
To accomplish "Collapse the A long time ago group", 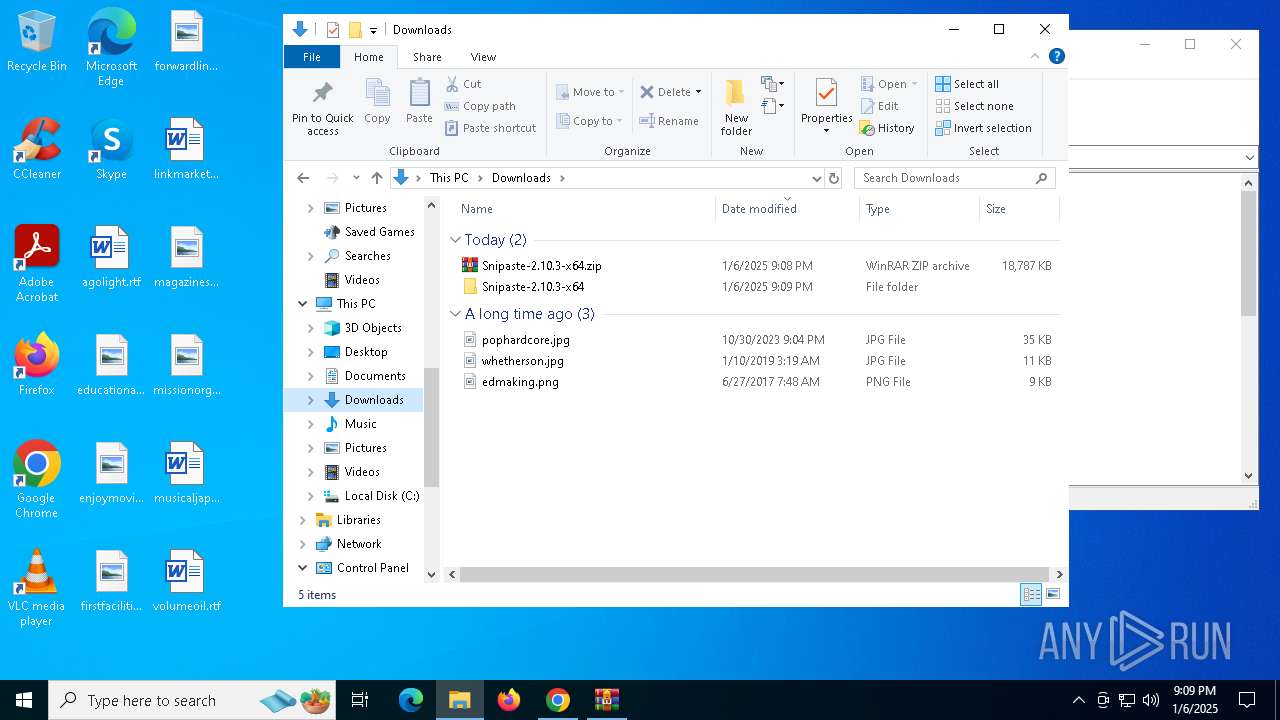I will coord(455,314).
